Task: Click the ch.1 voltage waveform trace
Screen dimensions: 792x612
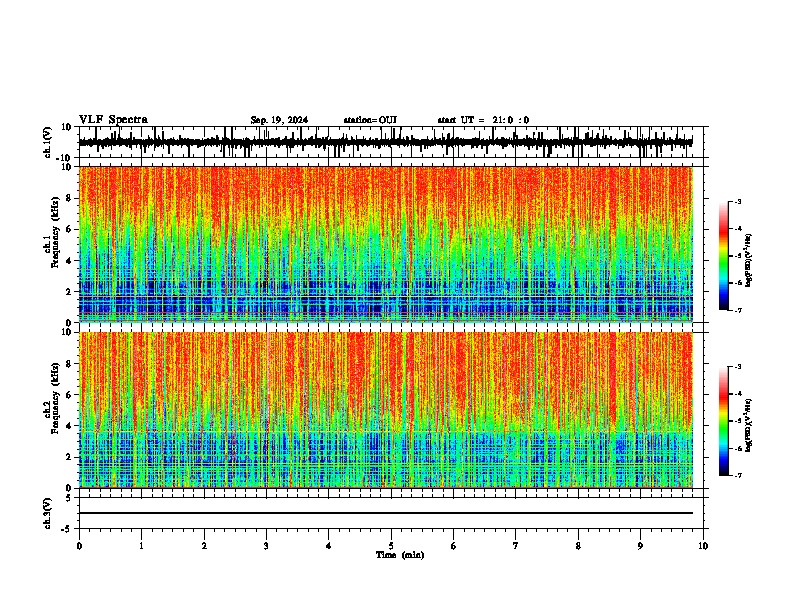Action: [385, 142]
